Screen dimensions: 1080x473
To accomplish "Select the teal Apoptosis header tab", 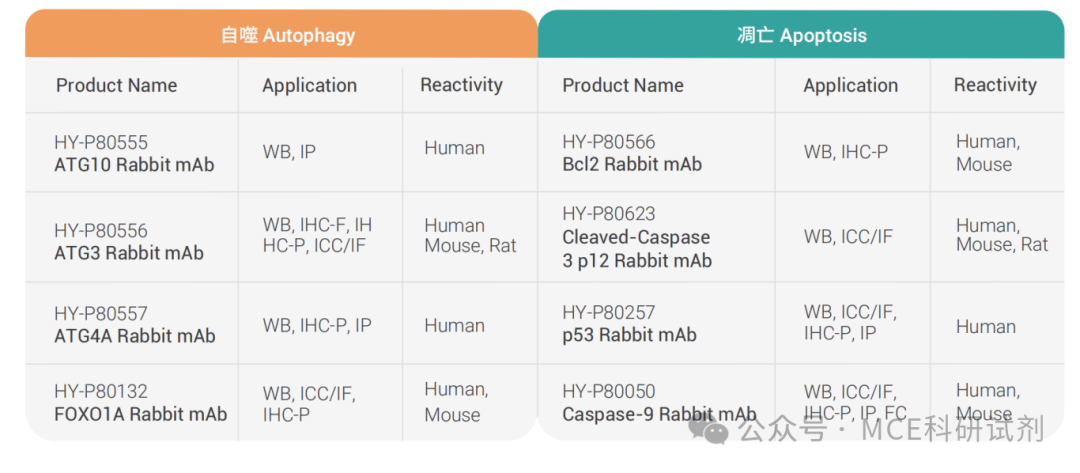I will [801, 34].
